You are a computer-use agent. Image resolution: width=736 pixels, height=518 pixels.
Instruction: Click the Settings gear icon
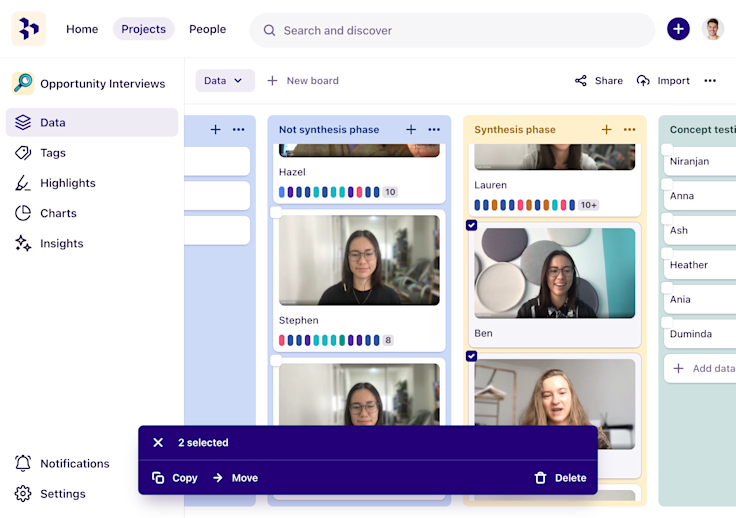[x=23, y=494]
